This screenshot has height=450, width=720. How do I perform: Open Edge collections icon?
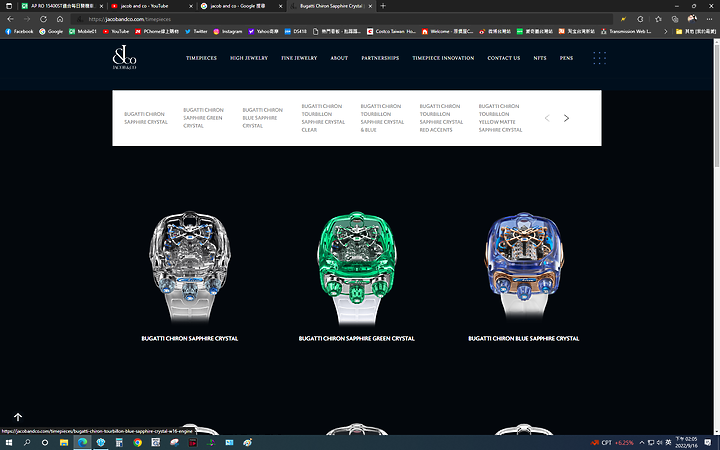coord(675,19)
